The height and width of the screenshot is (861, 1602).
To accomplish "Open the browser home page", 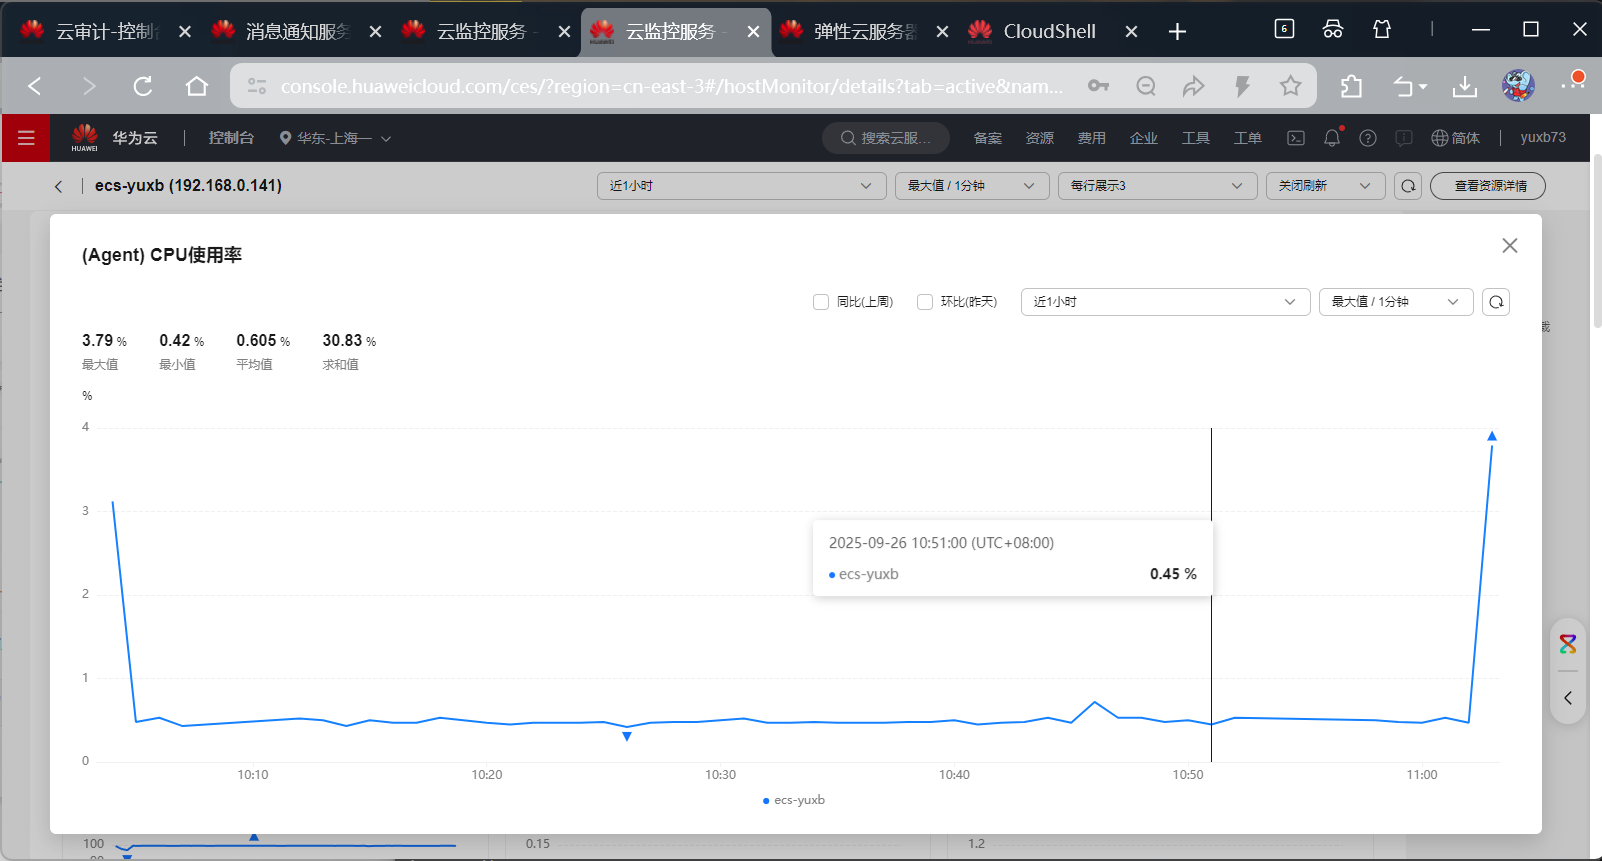I will click(x=197, y=86).
